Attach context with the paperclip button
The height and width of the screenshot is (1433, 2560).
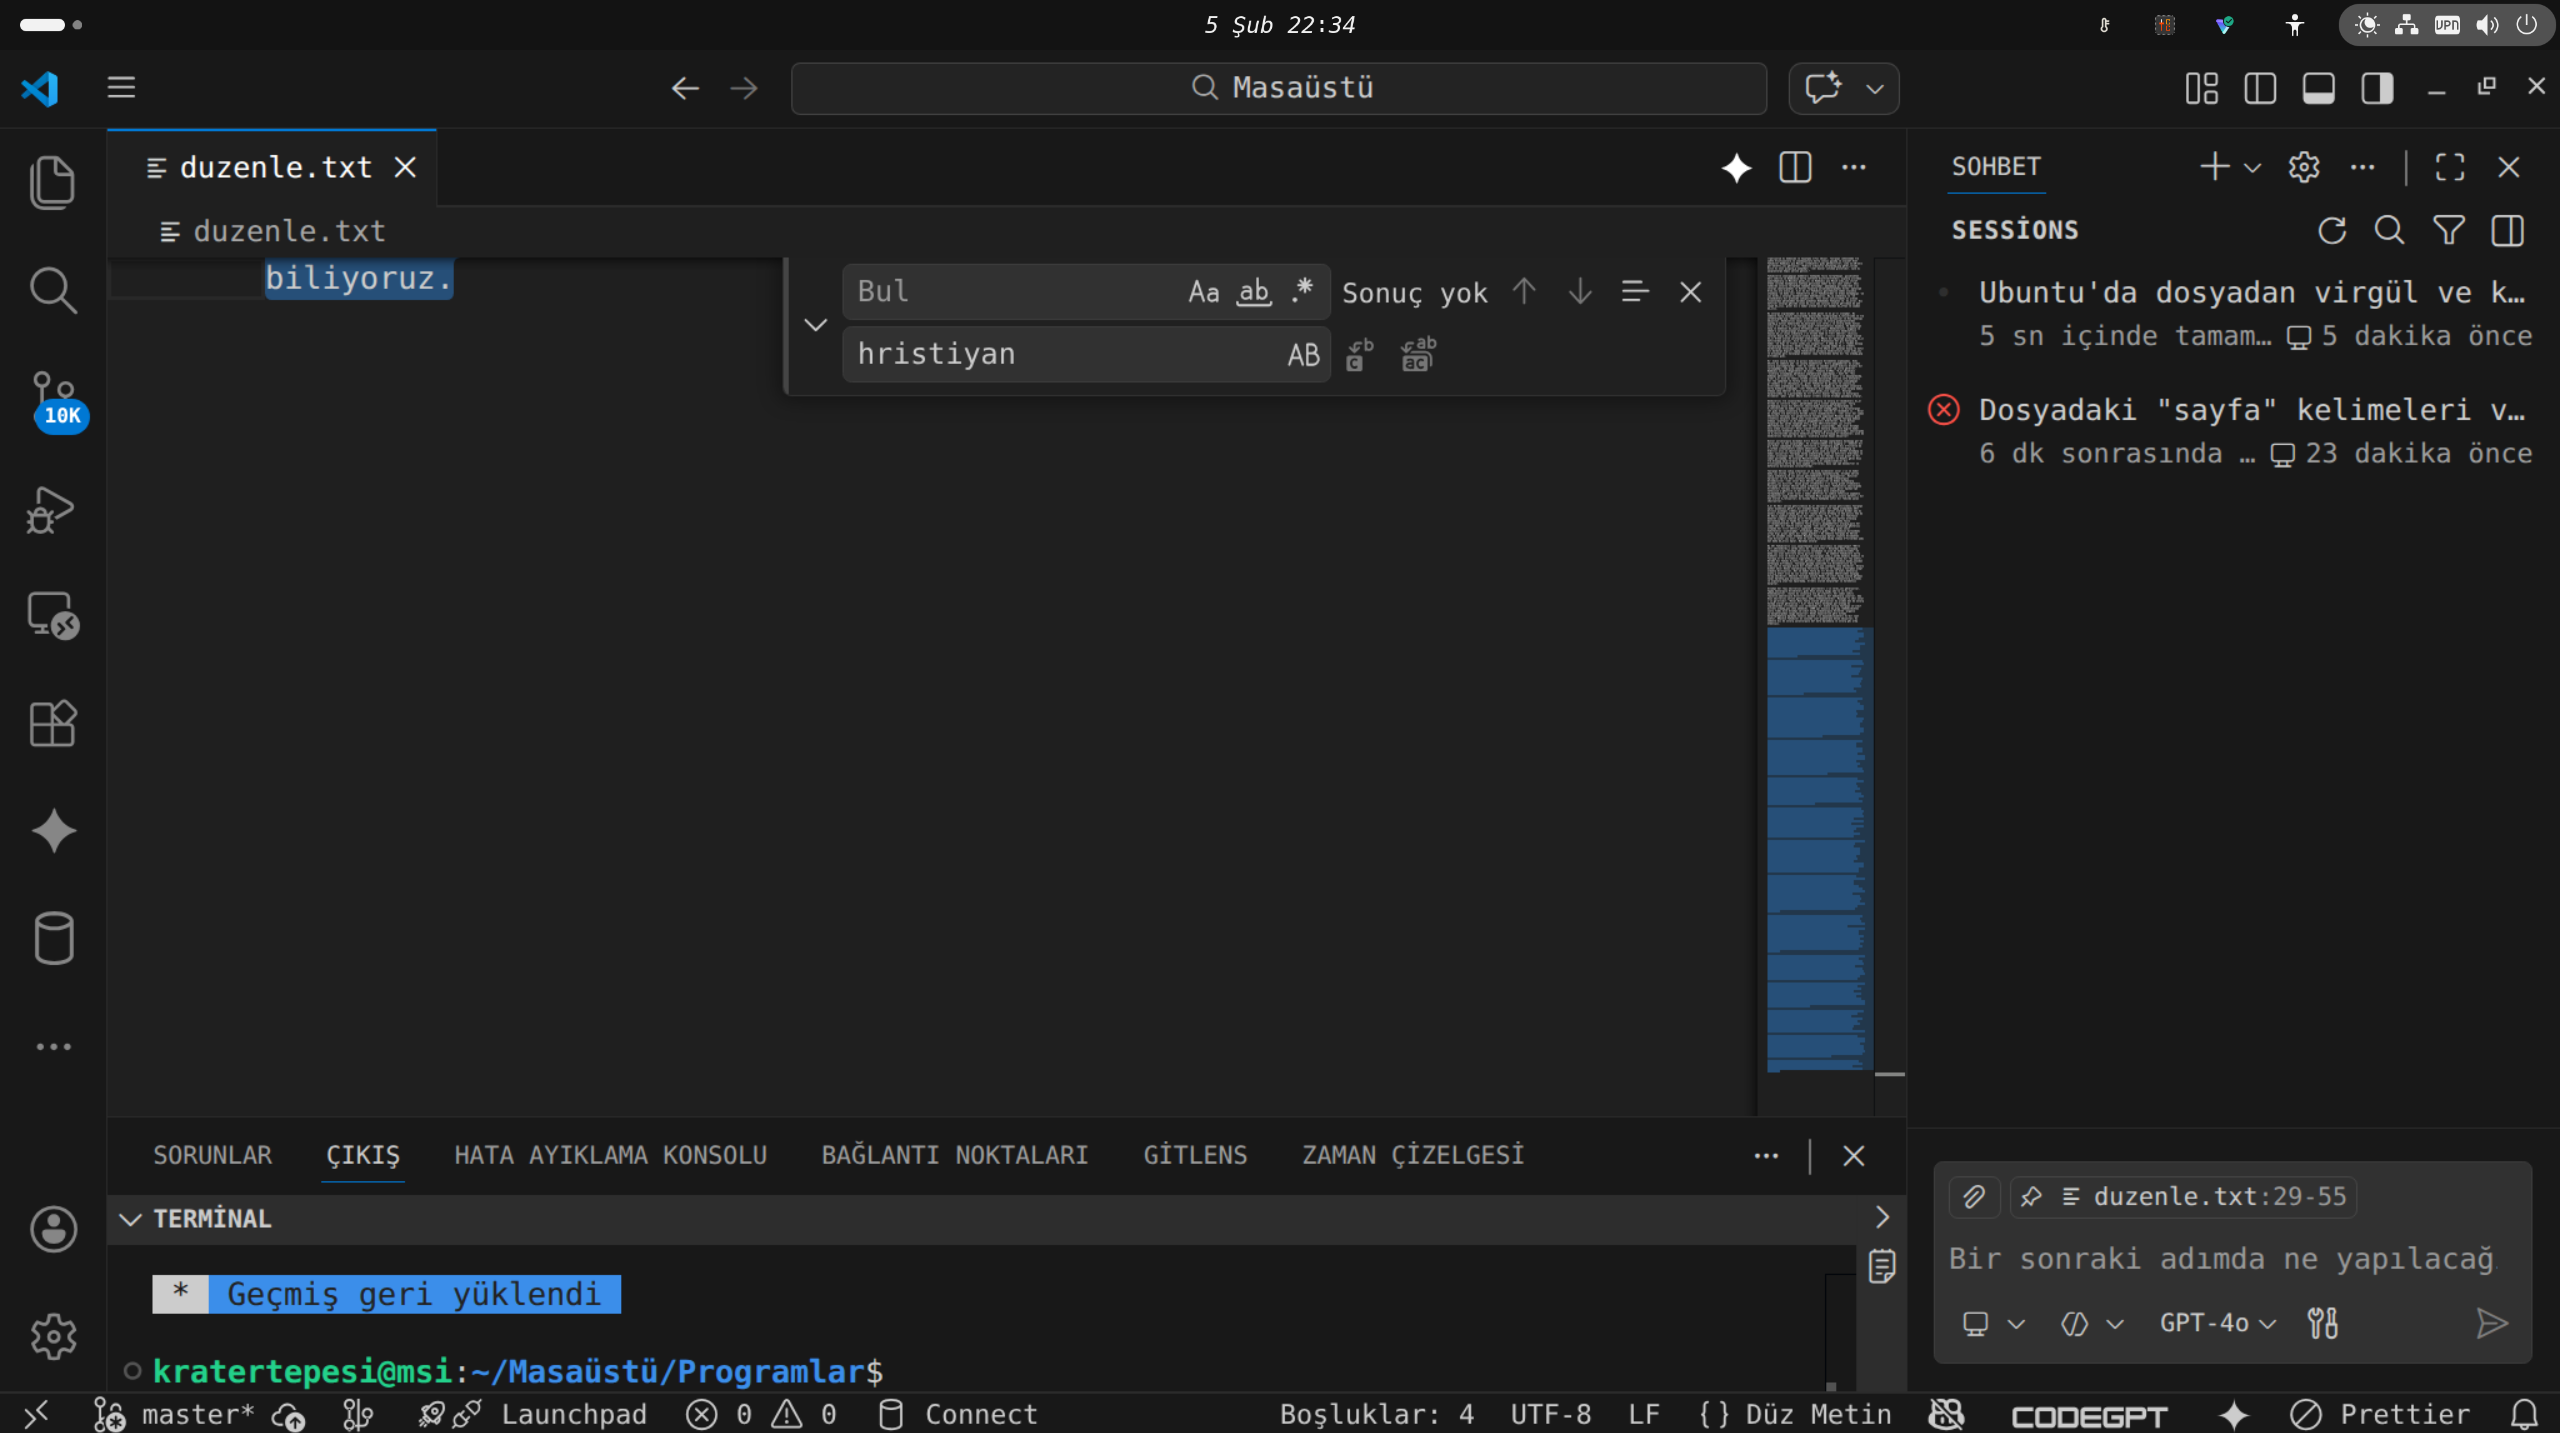[x=1974, y=1197]
